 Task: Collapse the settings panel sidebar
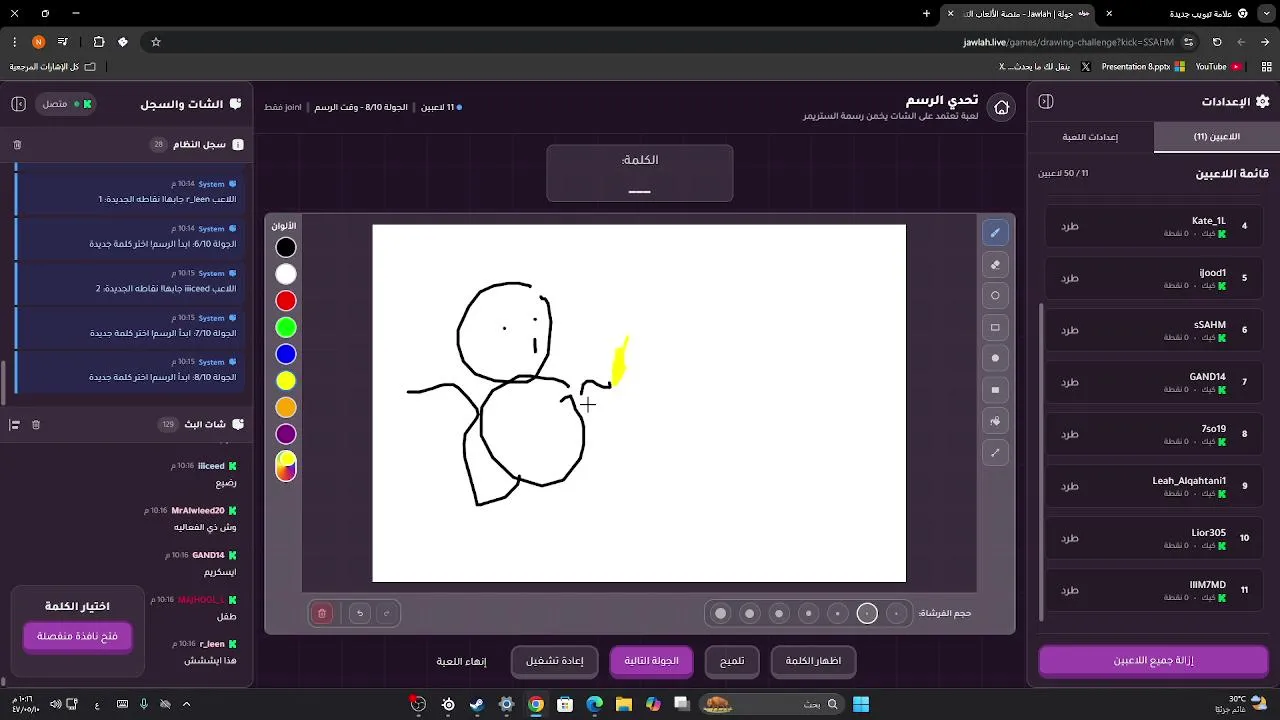(x=1046, y=101)
